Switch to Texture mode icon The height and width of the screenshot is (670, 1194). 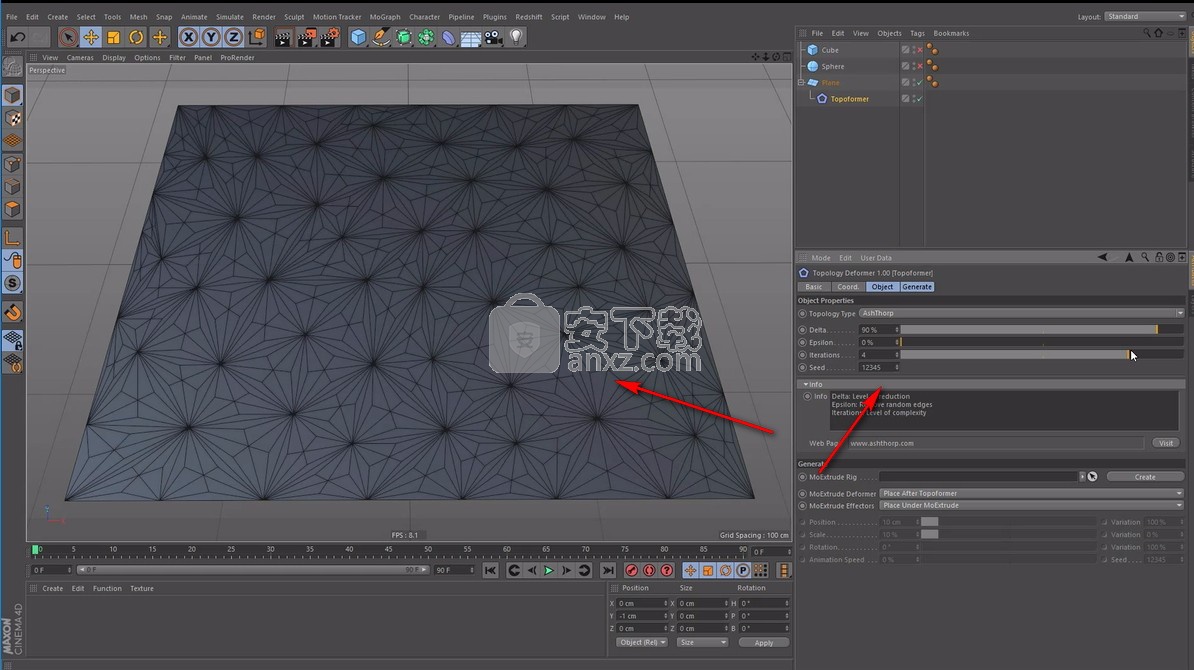12,118
